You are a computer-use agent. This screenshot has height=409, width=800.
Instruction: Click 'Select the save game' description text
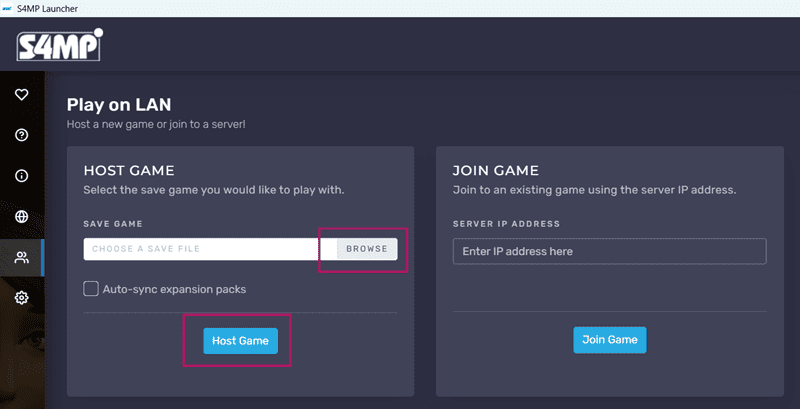point(214,191)
